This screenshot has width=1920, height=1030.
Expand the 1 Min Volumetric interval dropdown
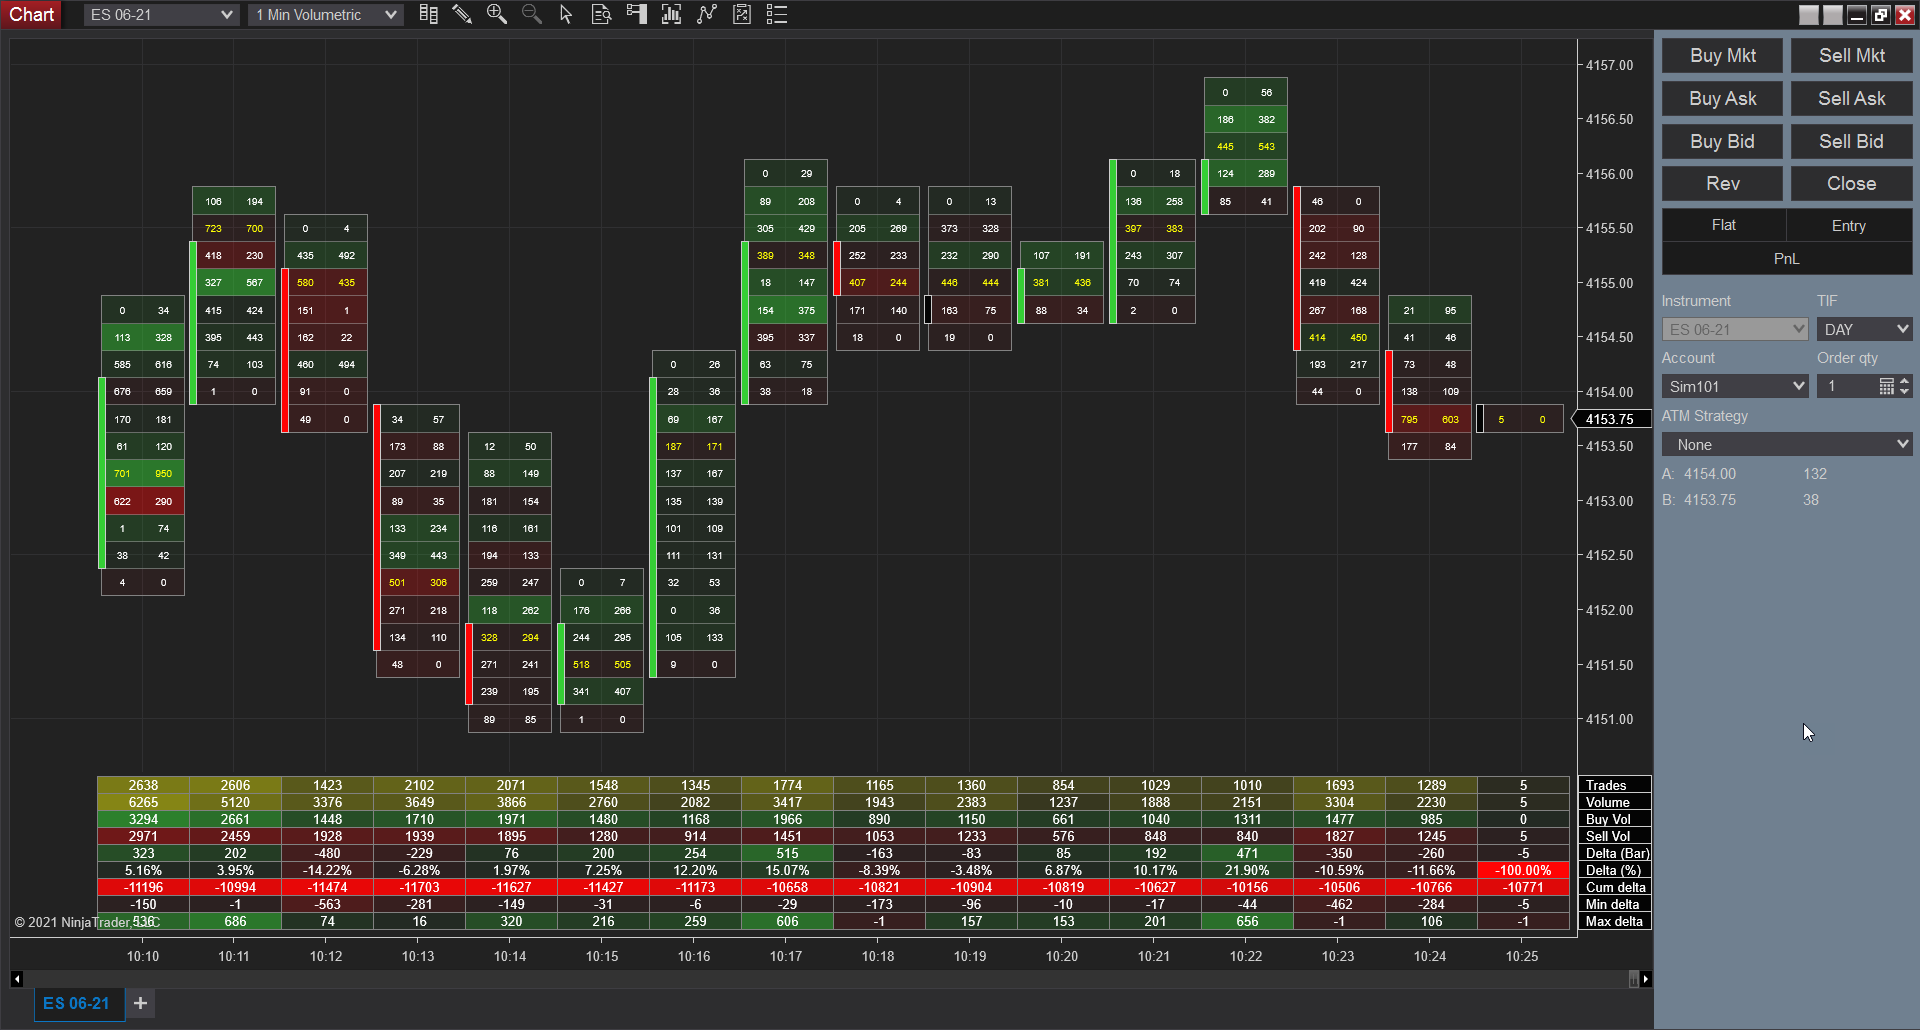click(325, 15)
